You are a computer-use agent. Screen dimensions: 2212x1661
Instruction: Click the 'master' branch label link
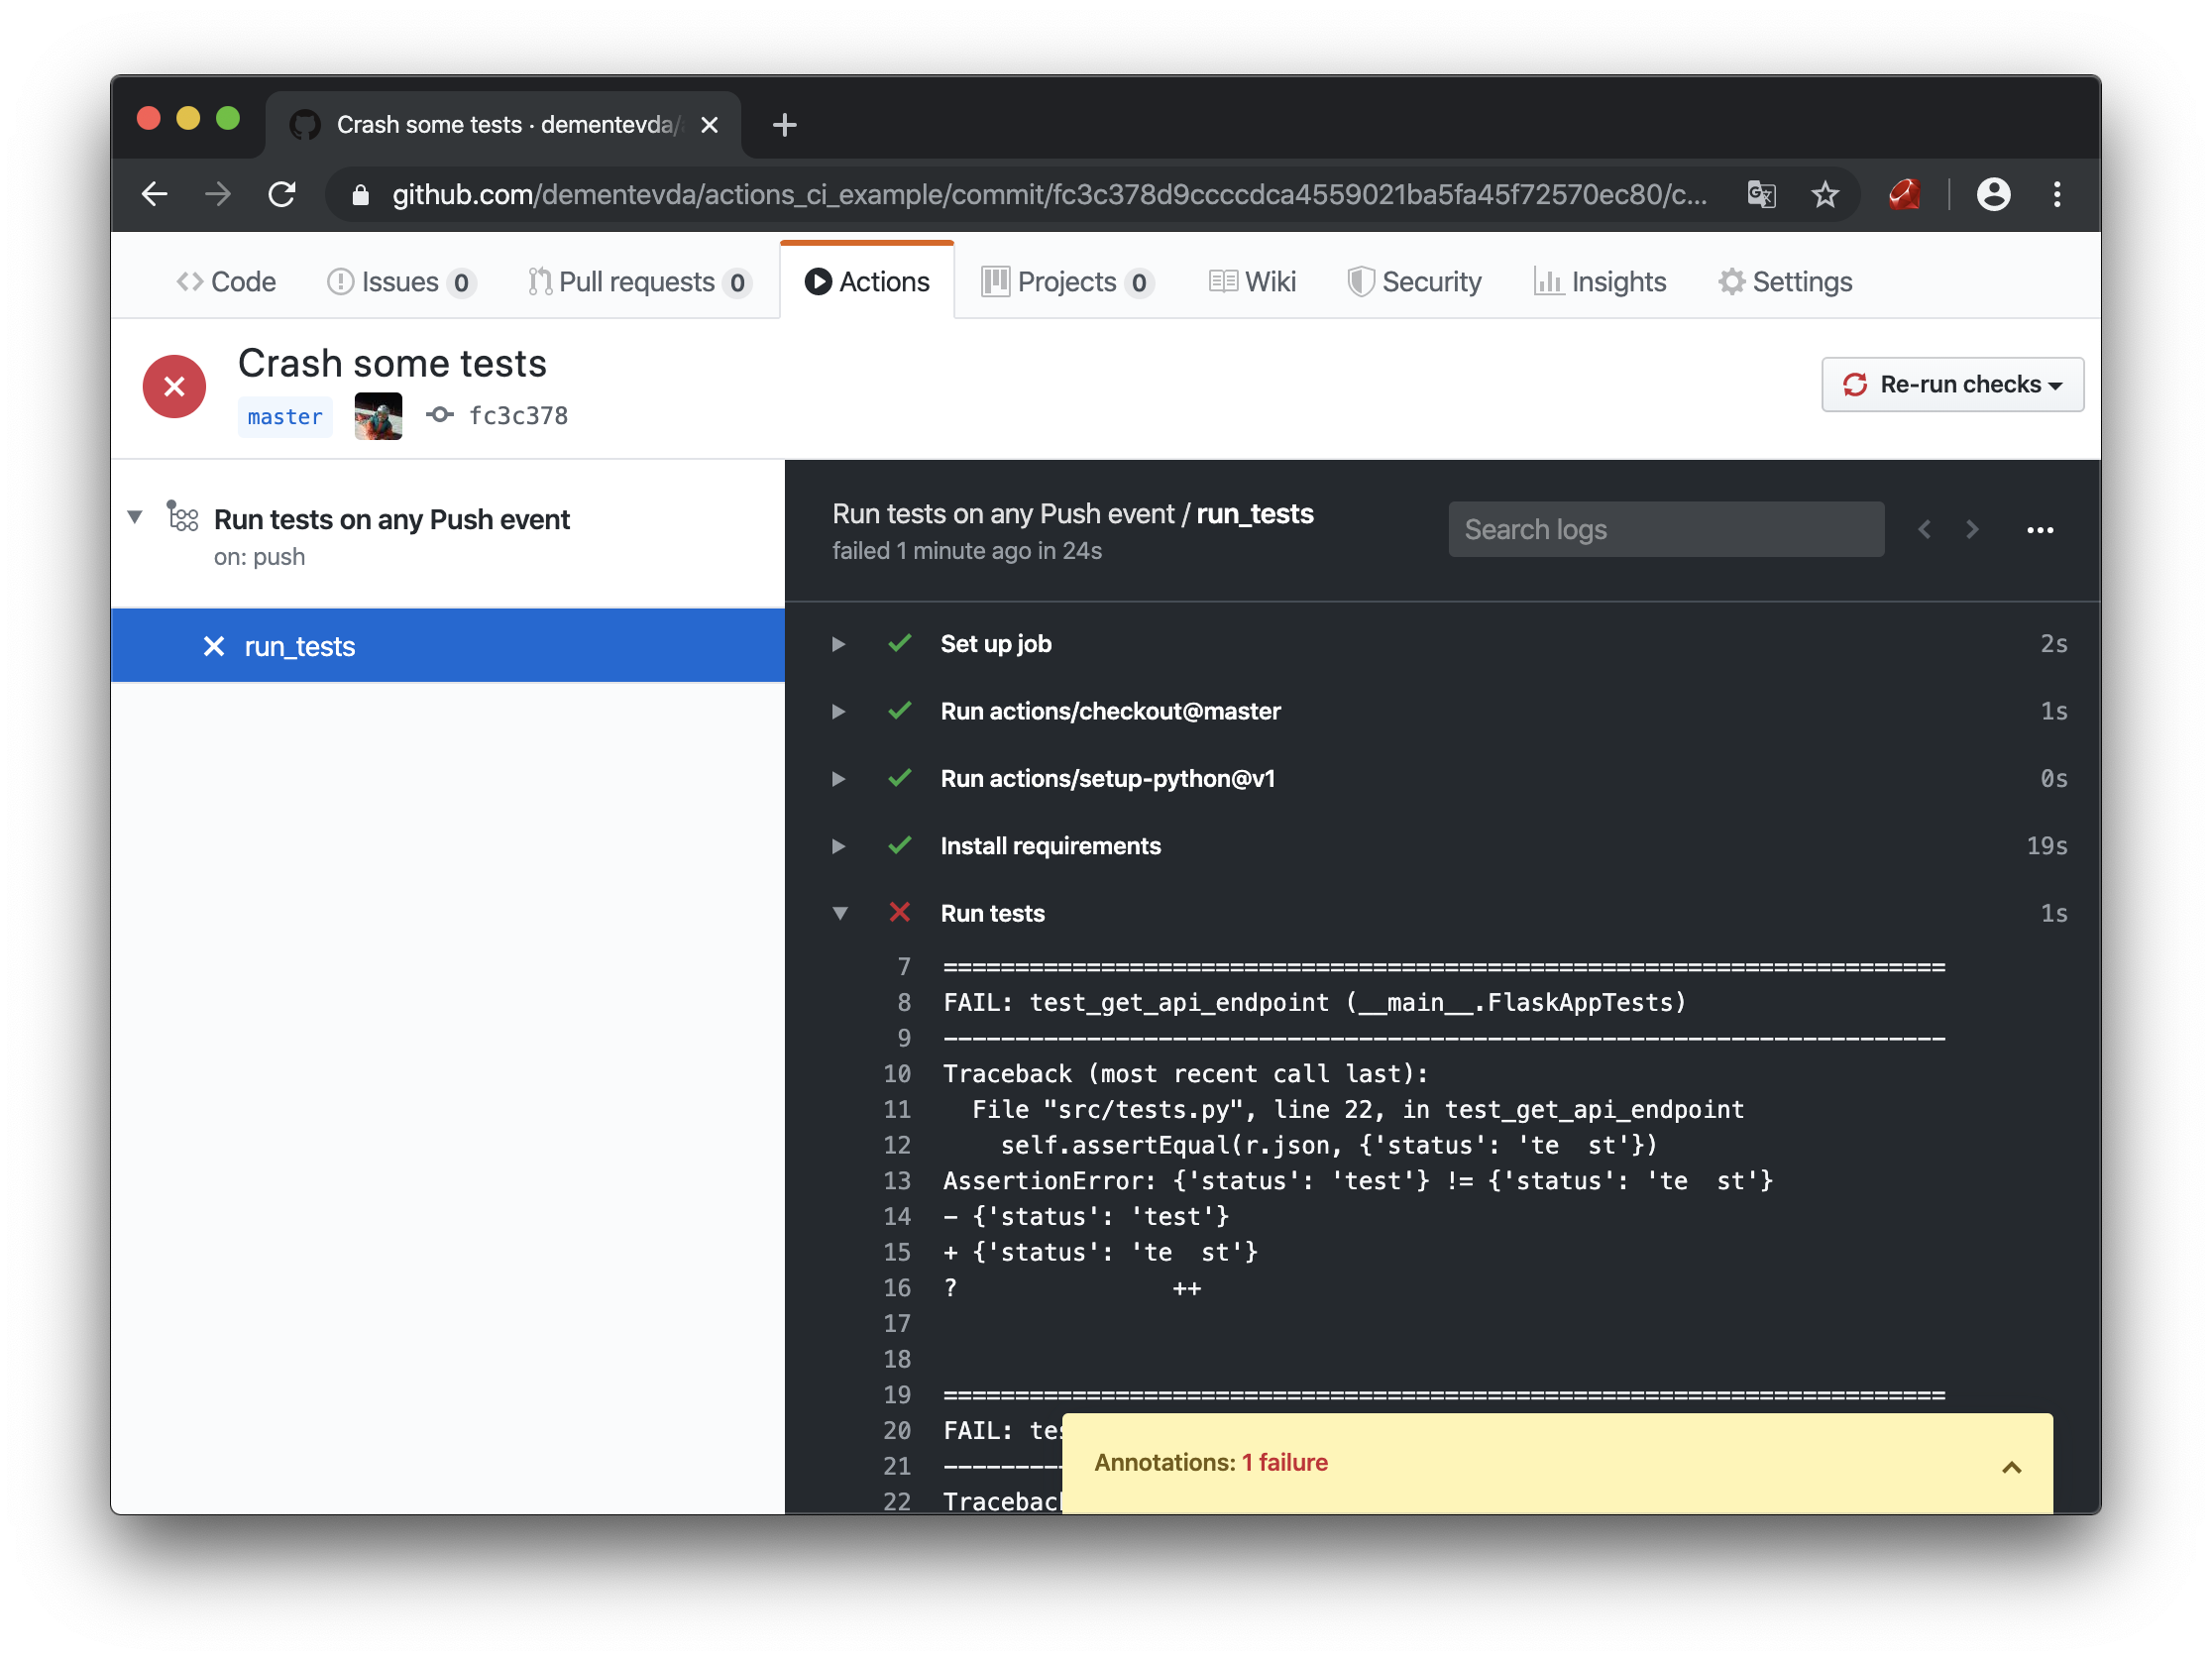click(282, 415)
